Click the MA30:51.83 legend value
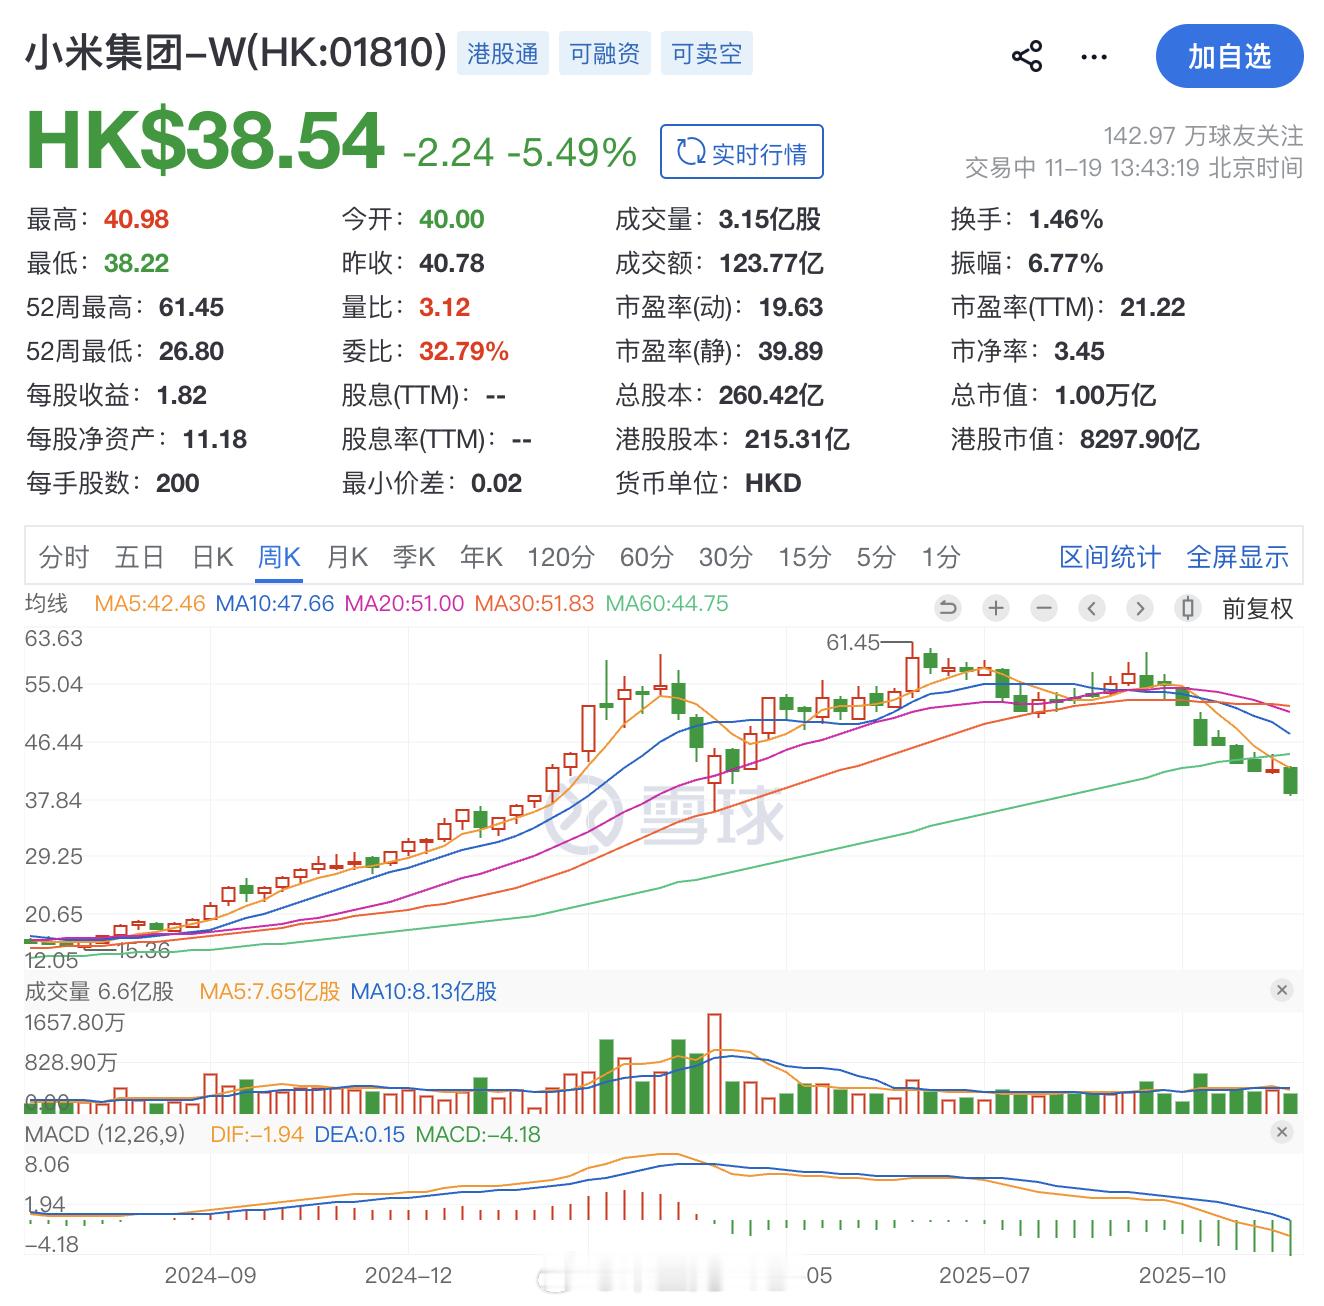Viewport: 1324px width, 1306px height. click(534, 604)
